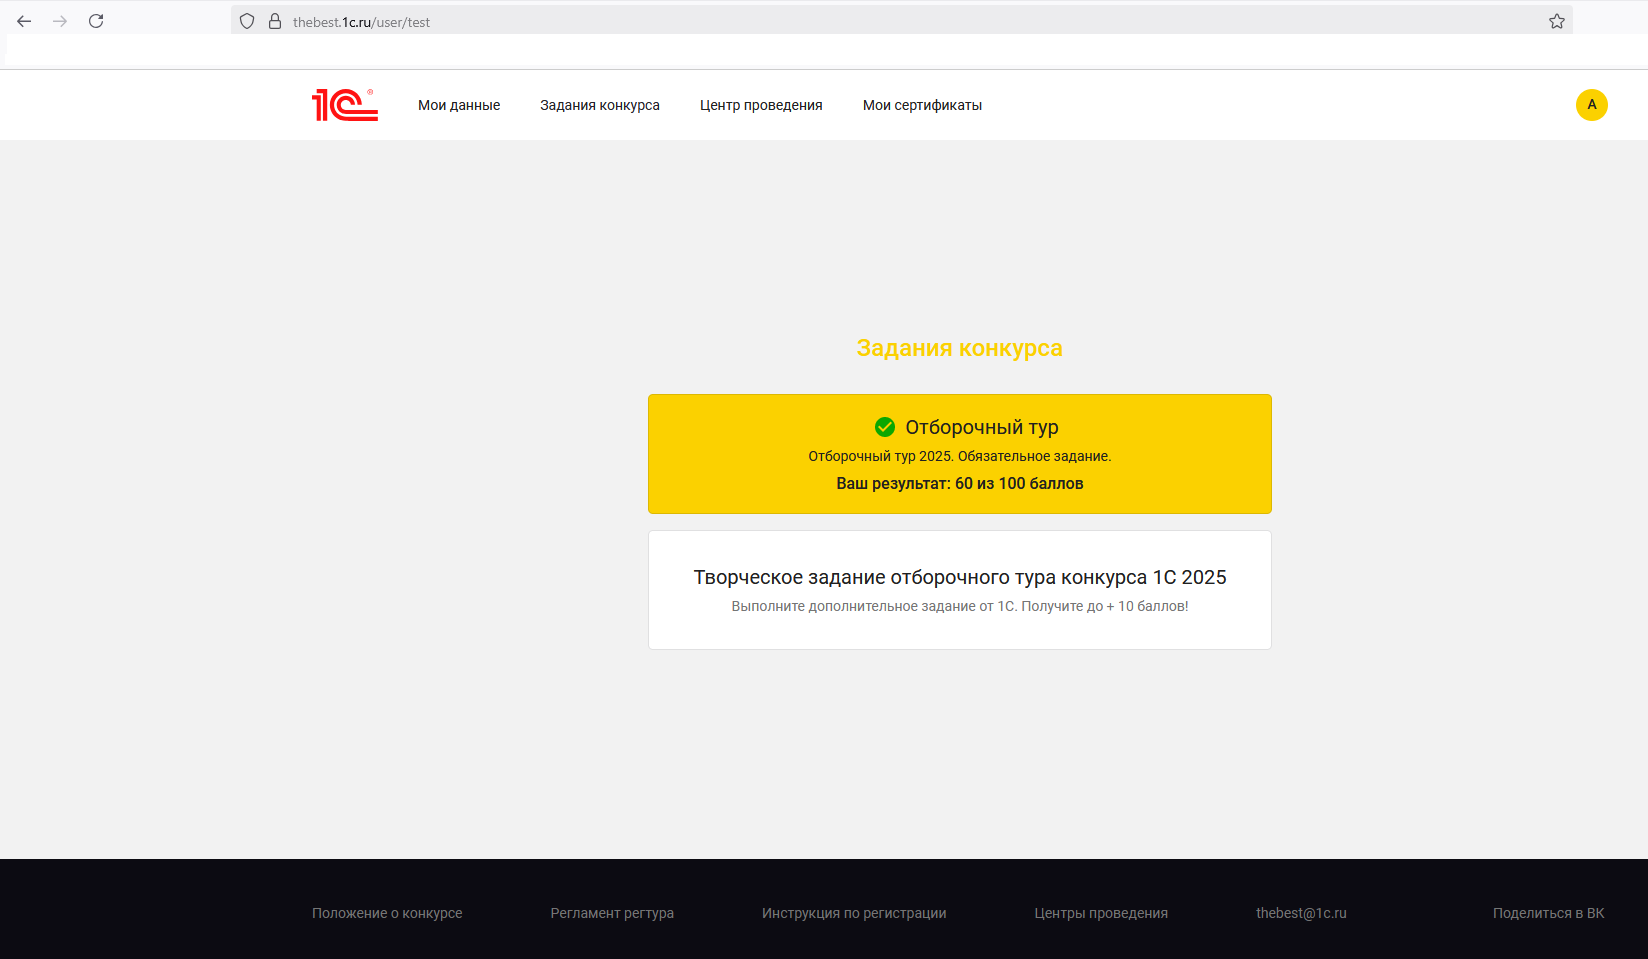Click the thebest@1c.ru email link

[x=1301, y=913]
